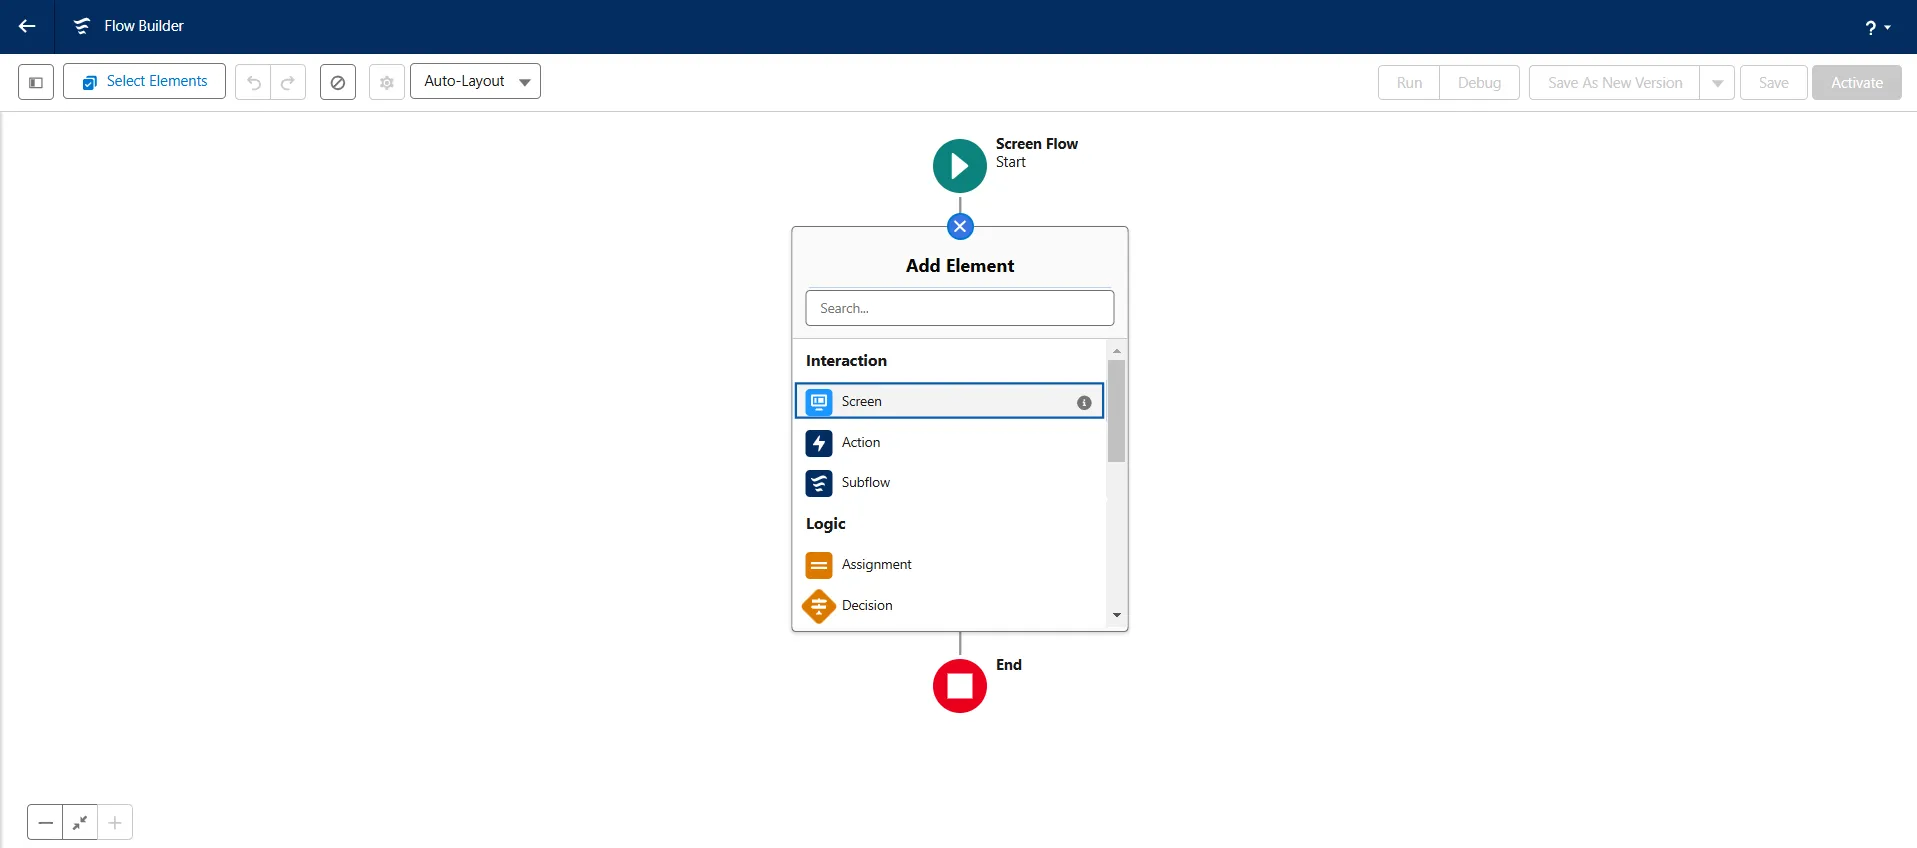The image size is (1917, 848).
Task: Click the Assignment element icon
Action: tap(819, 565)
